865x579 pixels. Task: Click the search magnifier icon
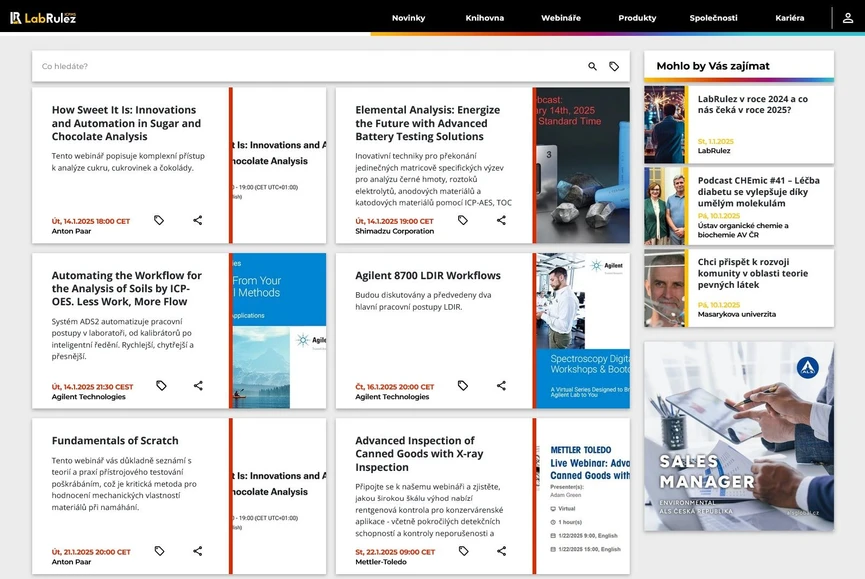click(592, 66)
